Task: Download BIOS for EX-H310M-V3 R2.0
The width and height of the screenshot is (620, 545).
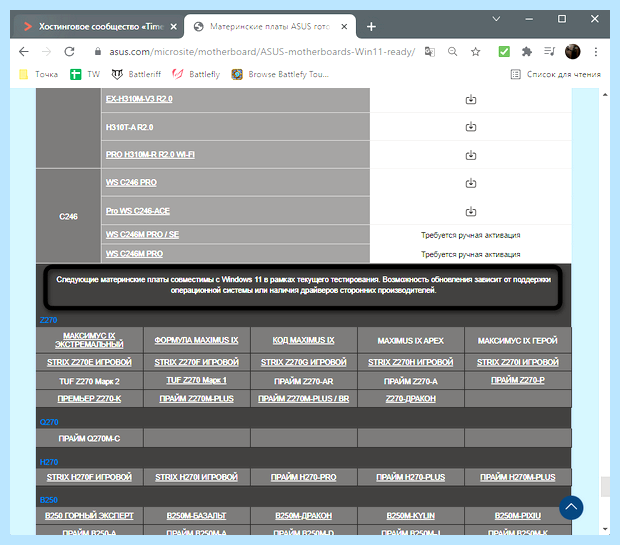Action: [471, 99]
